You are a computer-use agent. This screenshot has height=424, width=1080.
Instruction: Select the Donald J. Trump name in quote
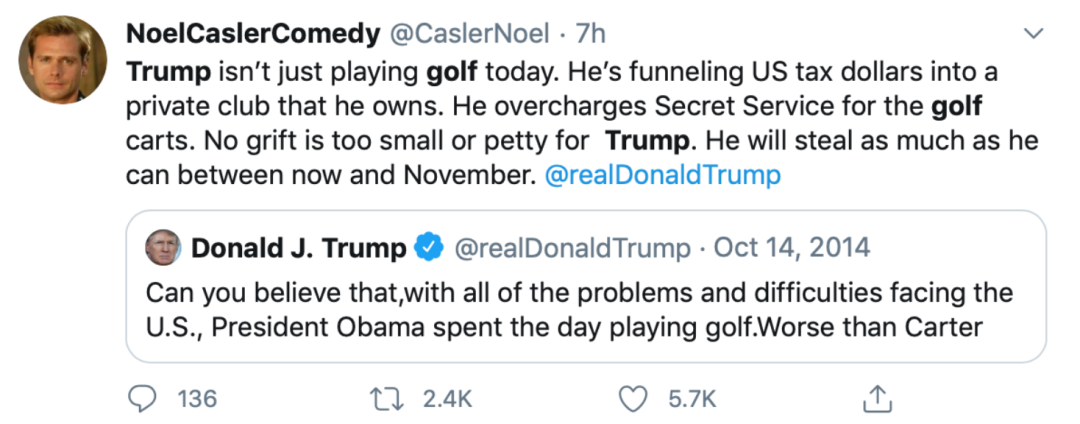[298, 247]
